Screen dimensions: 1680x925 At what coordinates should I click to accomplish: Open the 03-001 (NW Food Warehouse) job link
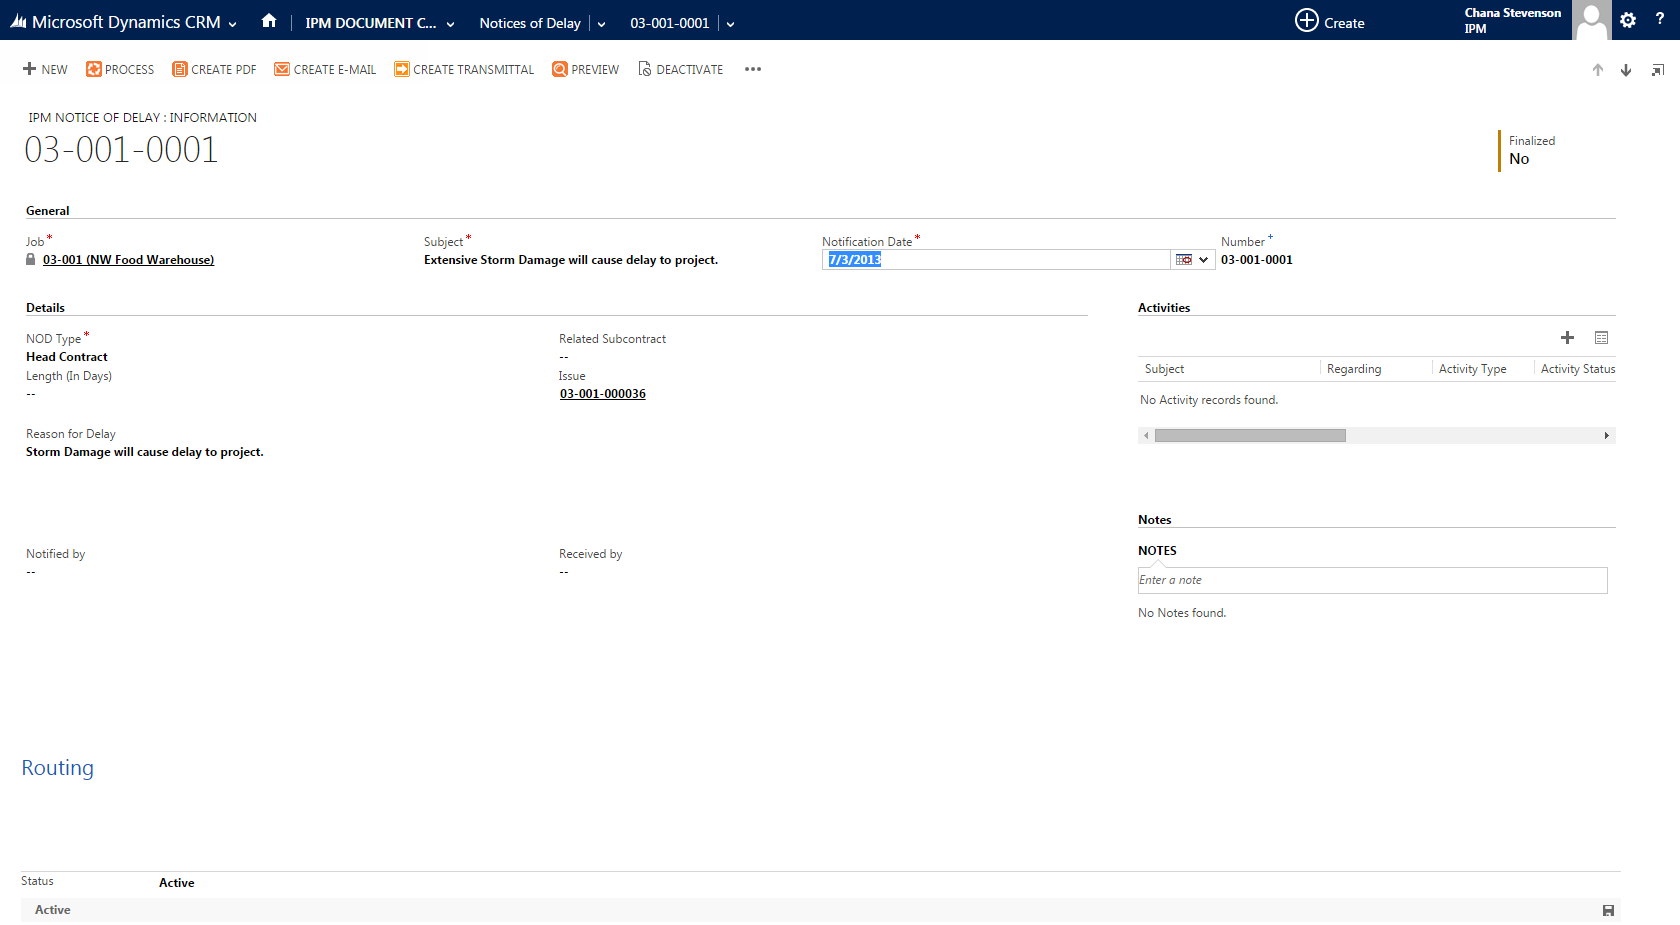click(x=128, y=259)
